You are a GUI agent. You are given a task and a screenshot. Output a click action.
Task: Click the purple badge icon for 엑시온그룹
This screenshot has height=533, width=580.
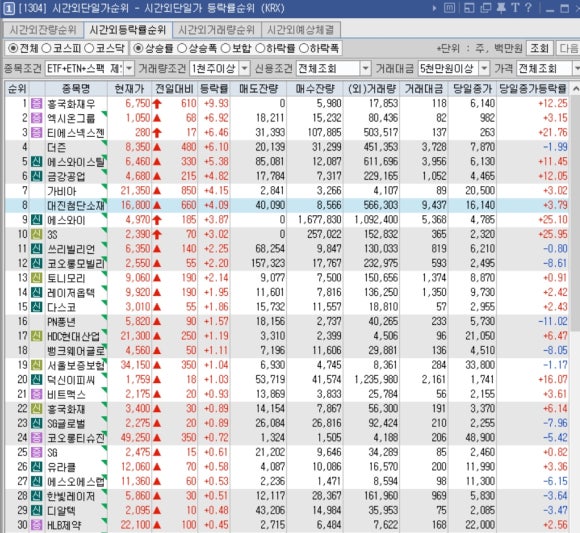tap(36, 118)
